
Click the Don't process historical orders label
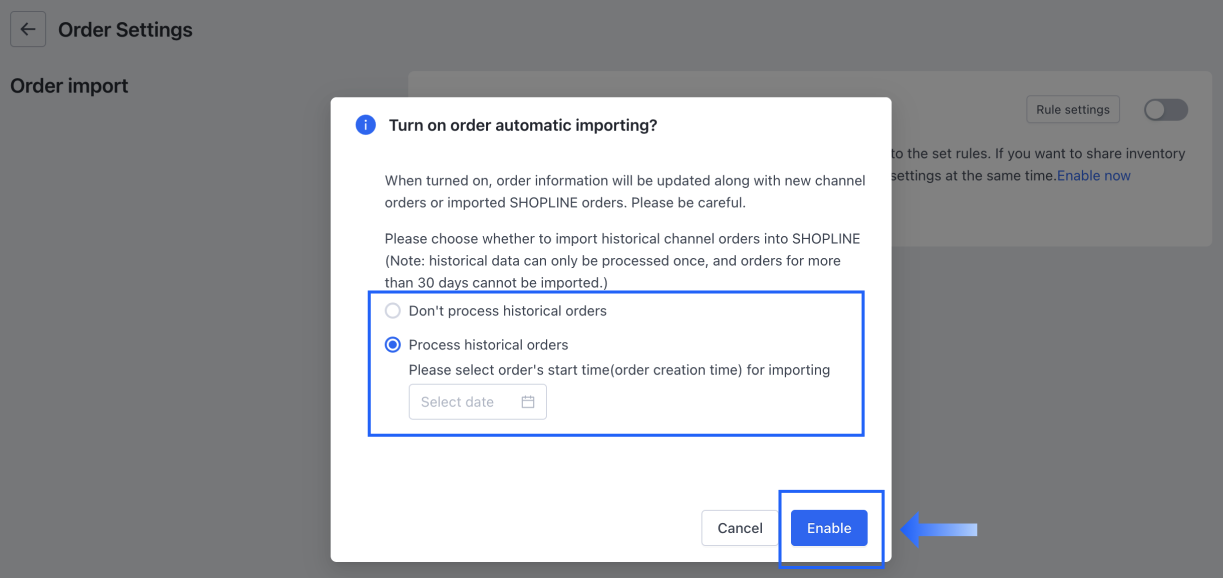click(x=508, y=311)
